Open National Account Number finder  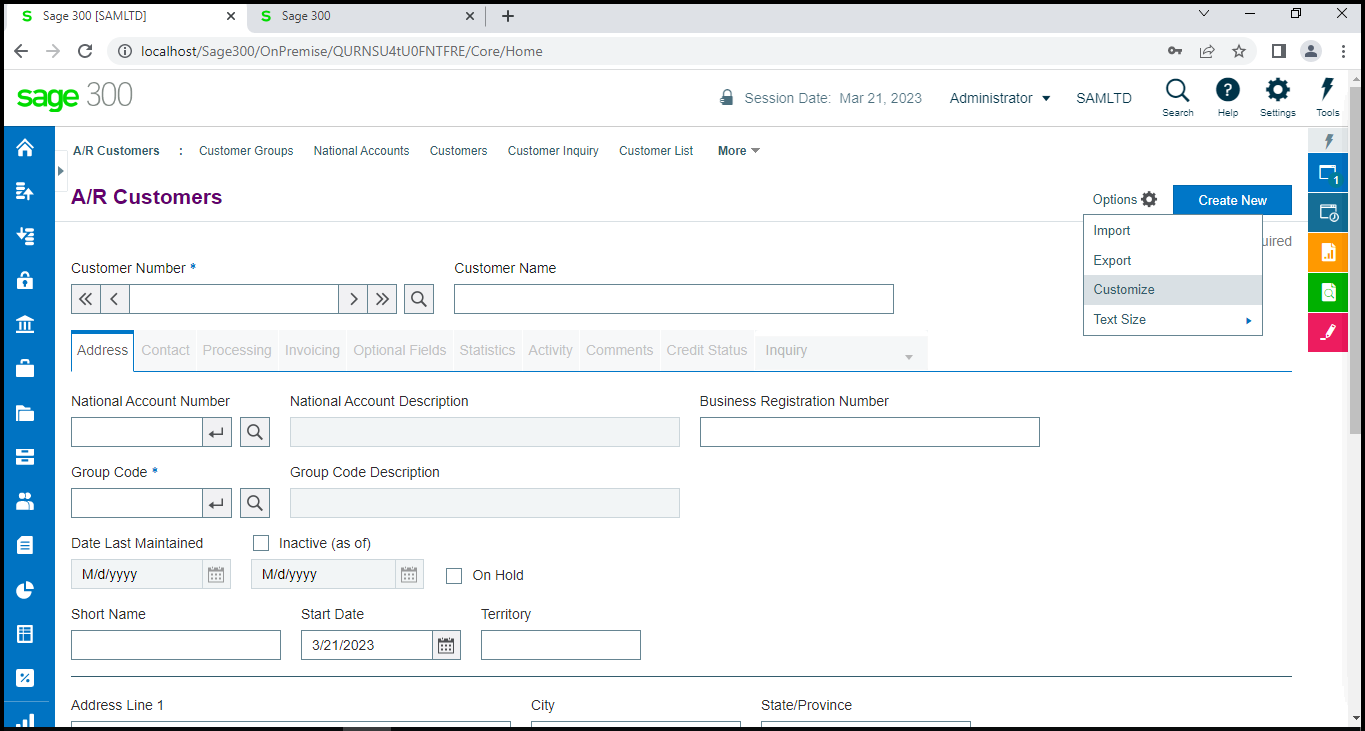tap(255, 432)
